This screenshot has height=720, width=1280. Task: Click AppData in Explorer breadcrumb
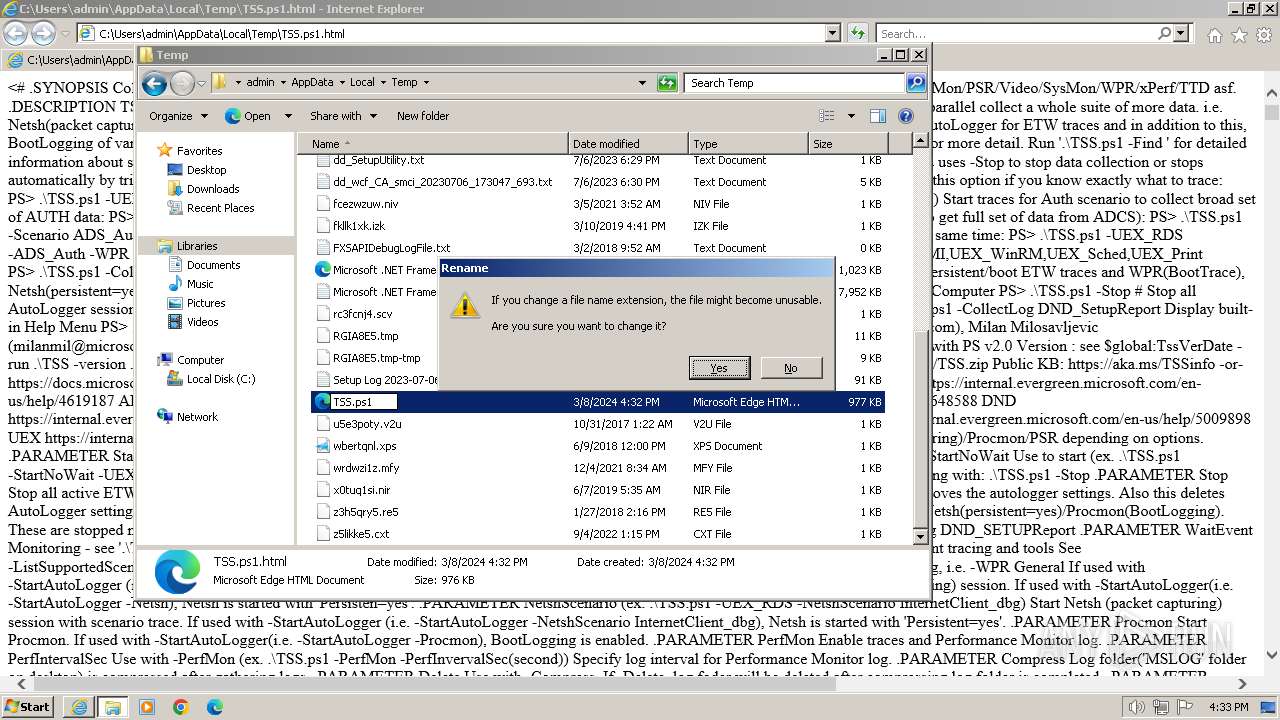click(312, 83)
